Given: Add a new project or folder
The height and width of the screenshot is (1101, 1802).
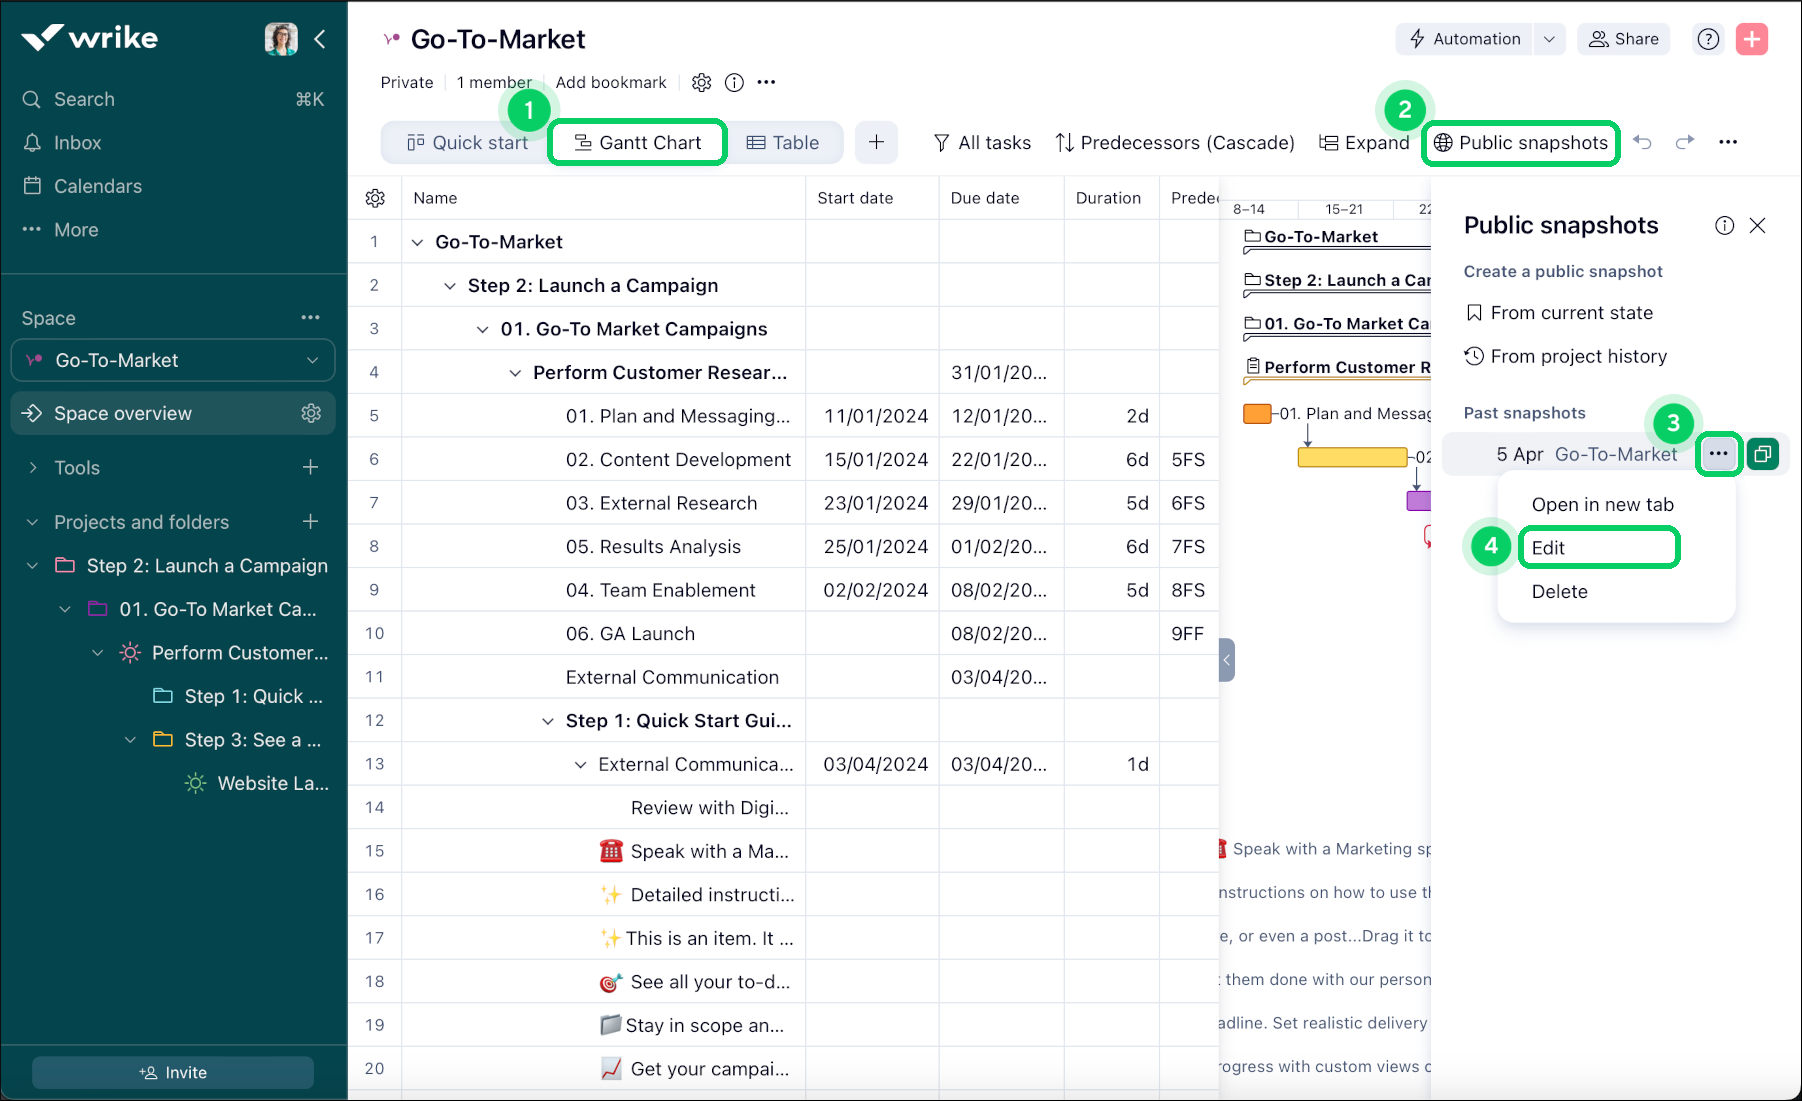Looking at the screenshot, I should pos(311,521).
